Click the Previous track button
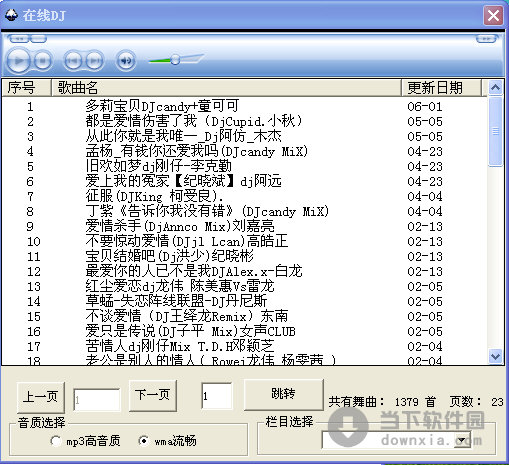 73,61
